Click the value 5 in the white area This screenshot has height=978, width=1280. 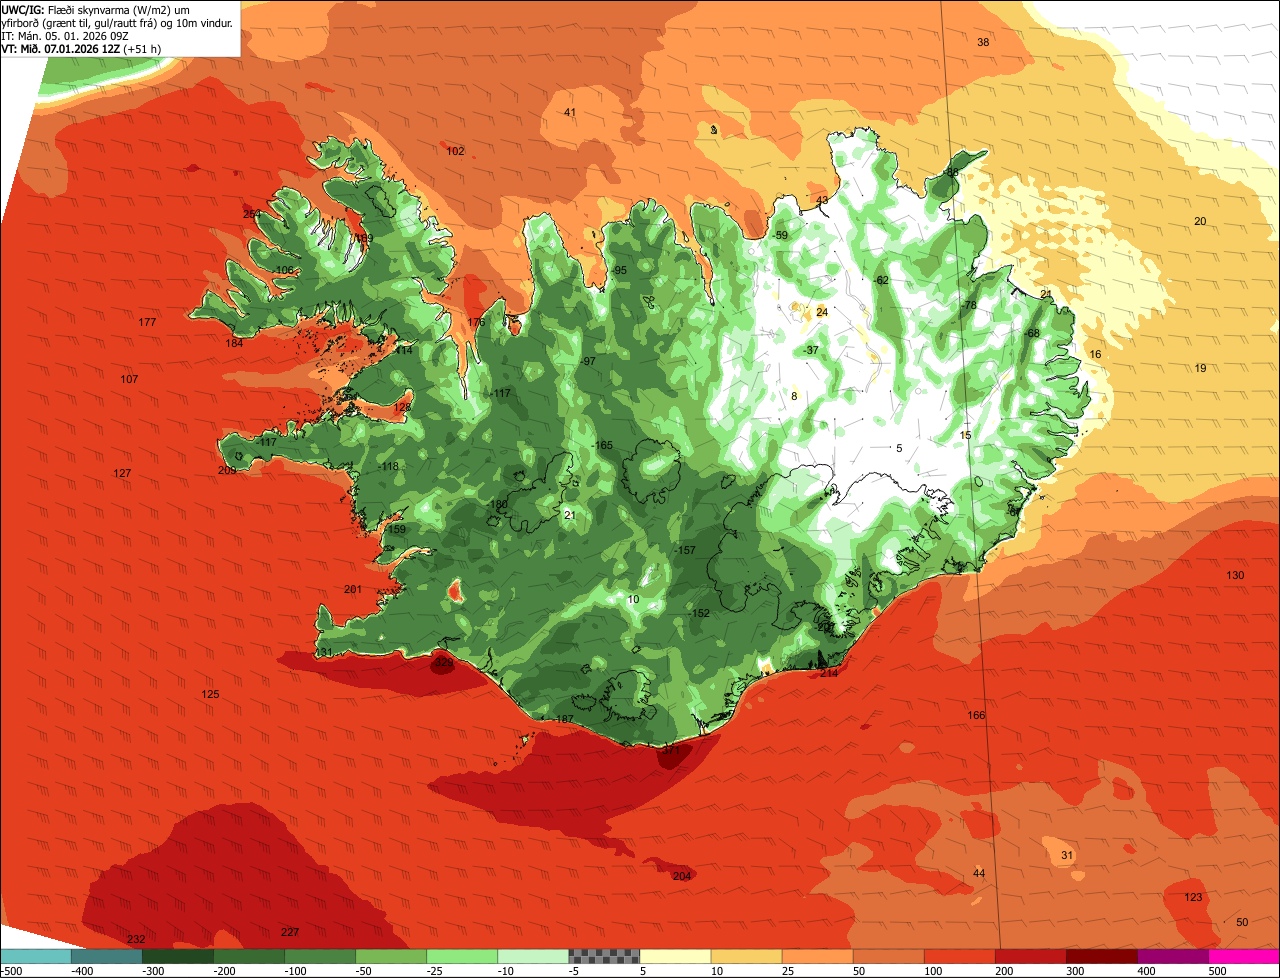(899, 448)
